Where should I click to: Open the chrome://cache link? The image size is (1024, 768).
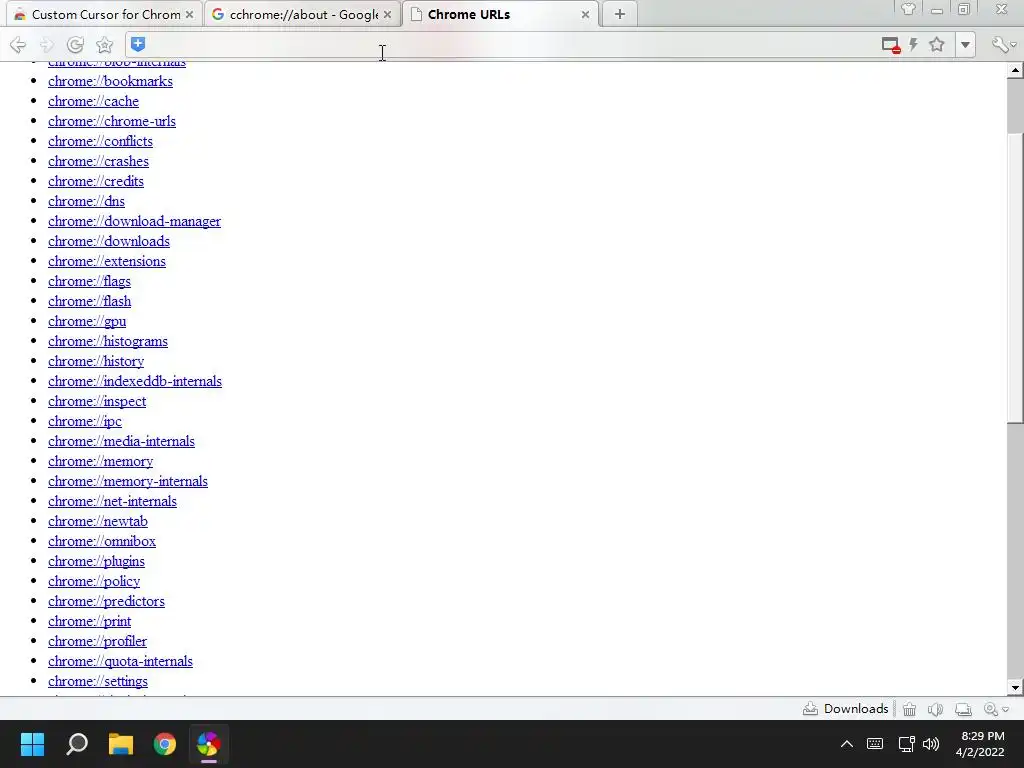click(93, 101)
